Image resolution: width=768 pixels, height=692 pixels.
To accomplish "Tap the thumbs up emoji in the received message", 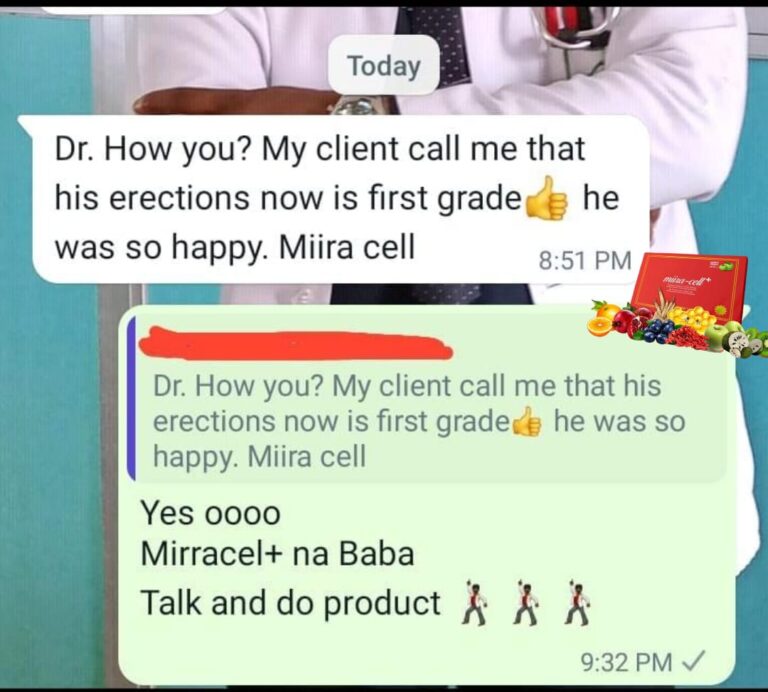I will pos(547,198).
